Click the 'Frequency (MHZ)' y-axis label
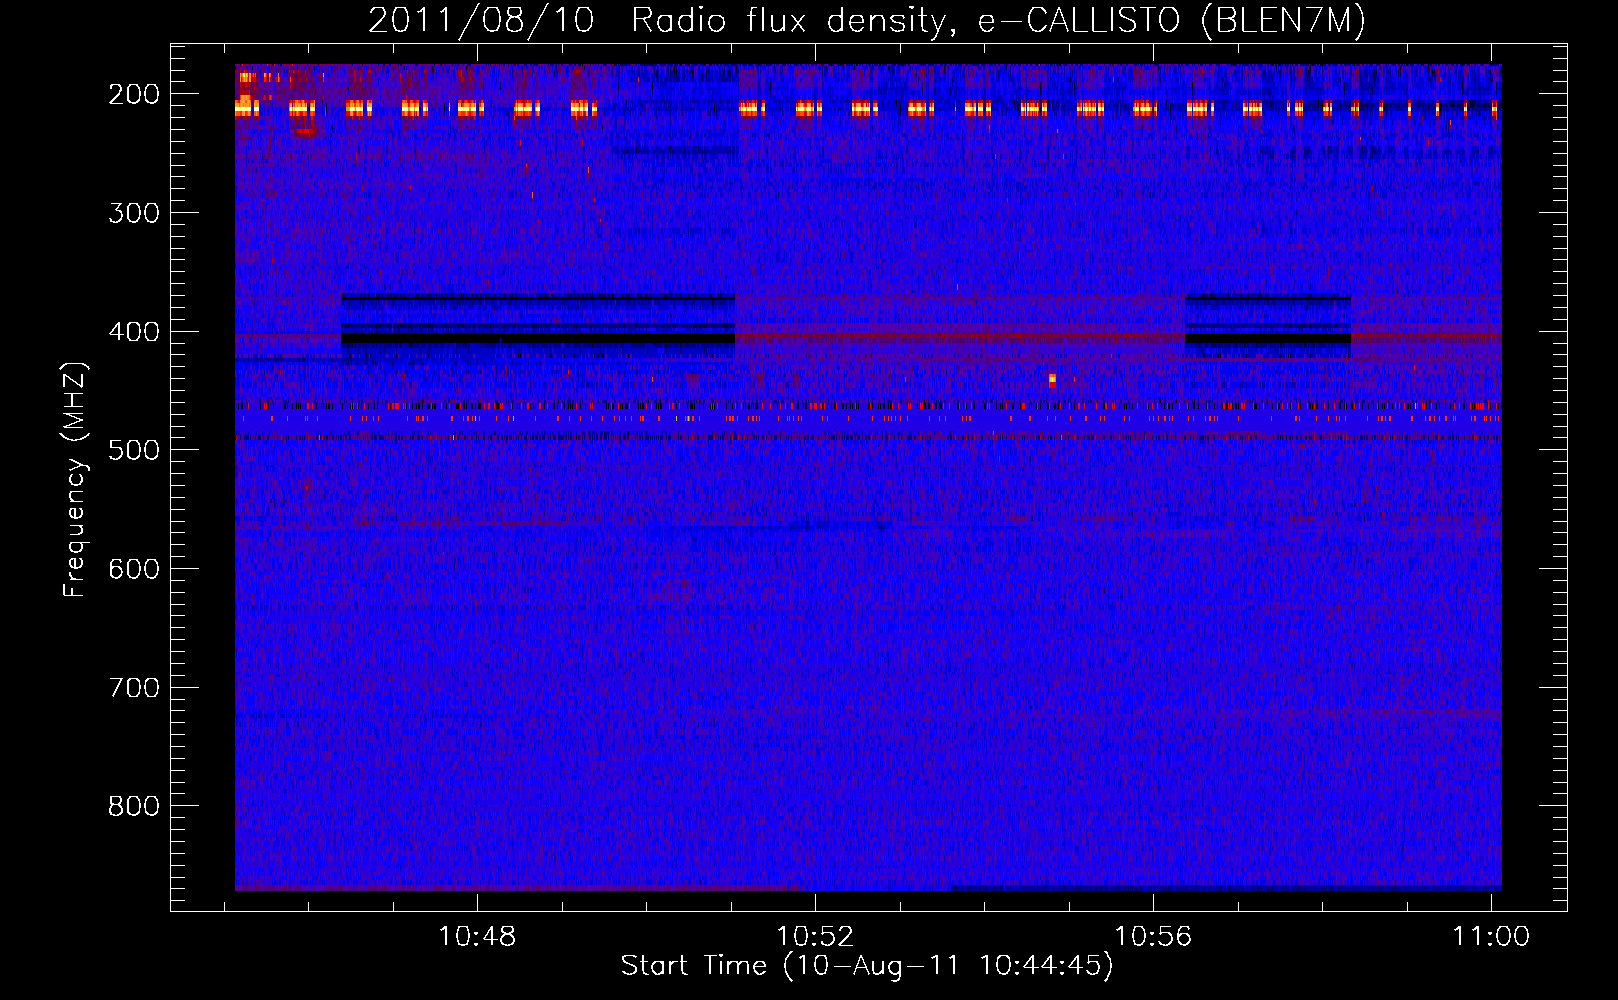Image resolution: width=1618 pixels, height=1000 pixels. (x=75, y=480)
